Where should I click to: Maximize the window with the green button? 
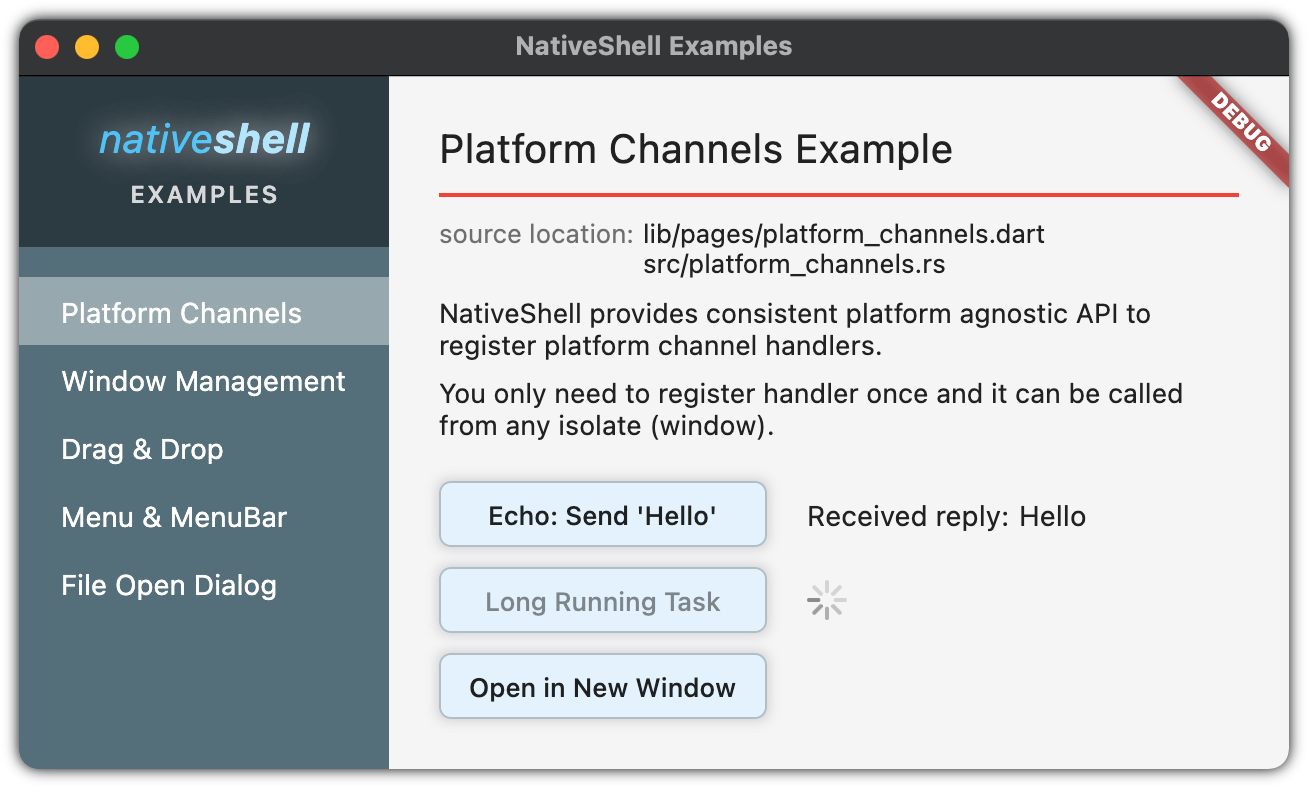pos(127,47)
